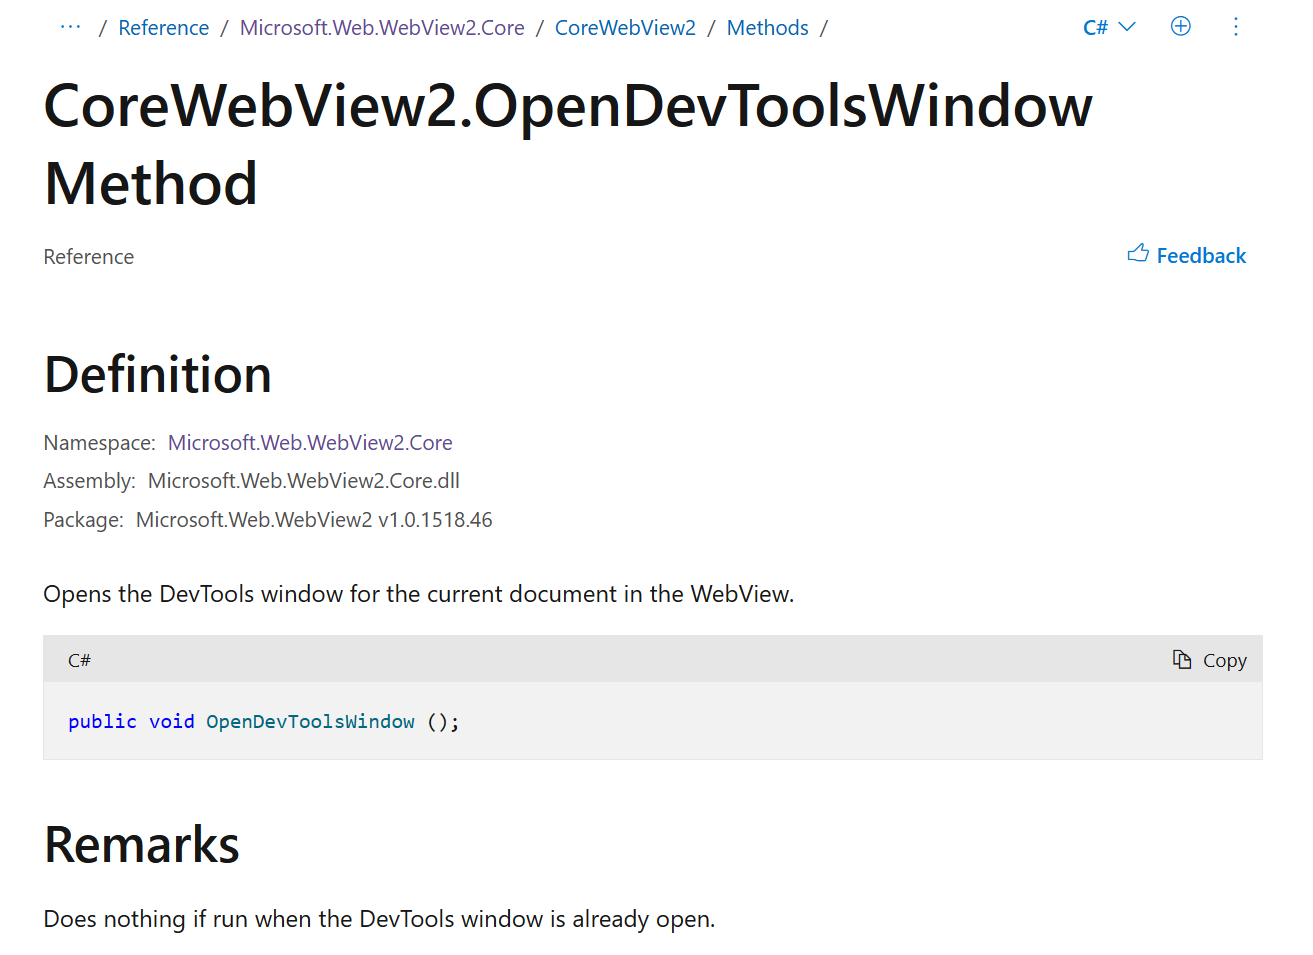Viewport: 1313px width, 955px height.
Task: Select the Microsoft.Web.WebView2.Core breadcrumb link
Action: [381, 27]
